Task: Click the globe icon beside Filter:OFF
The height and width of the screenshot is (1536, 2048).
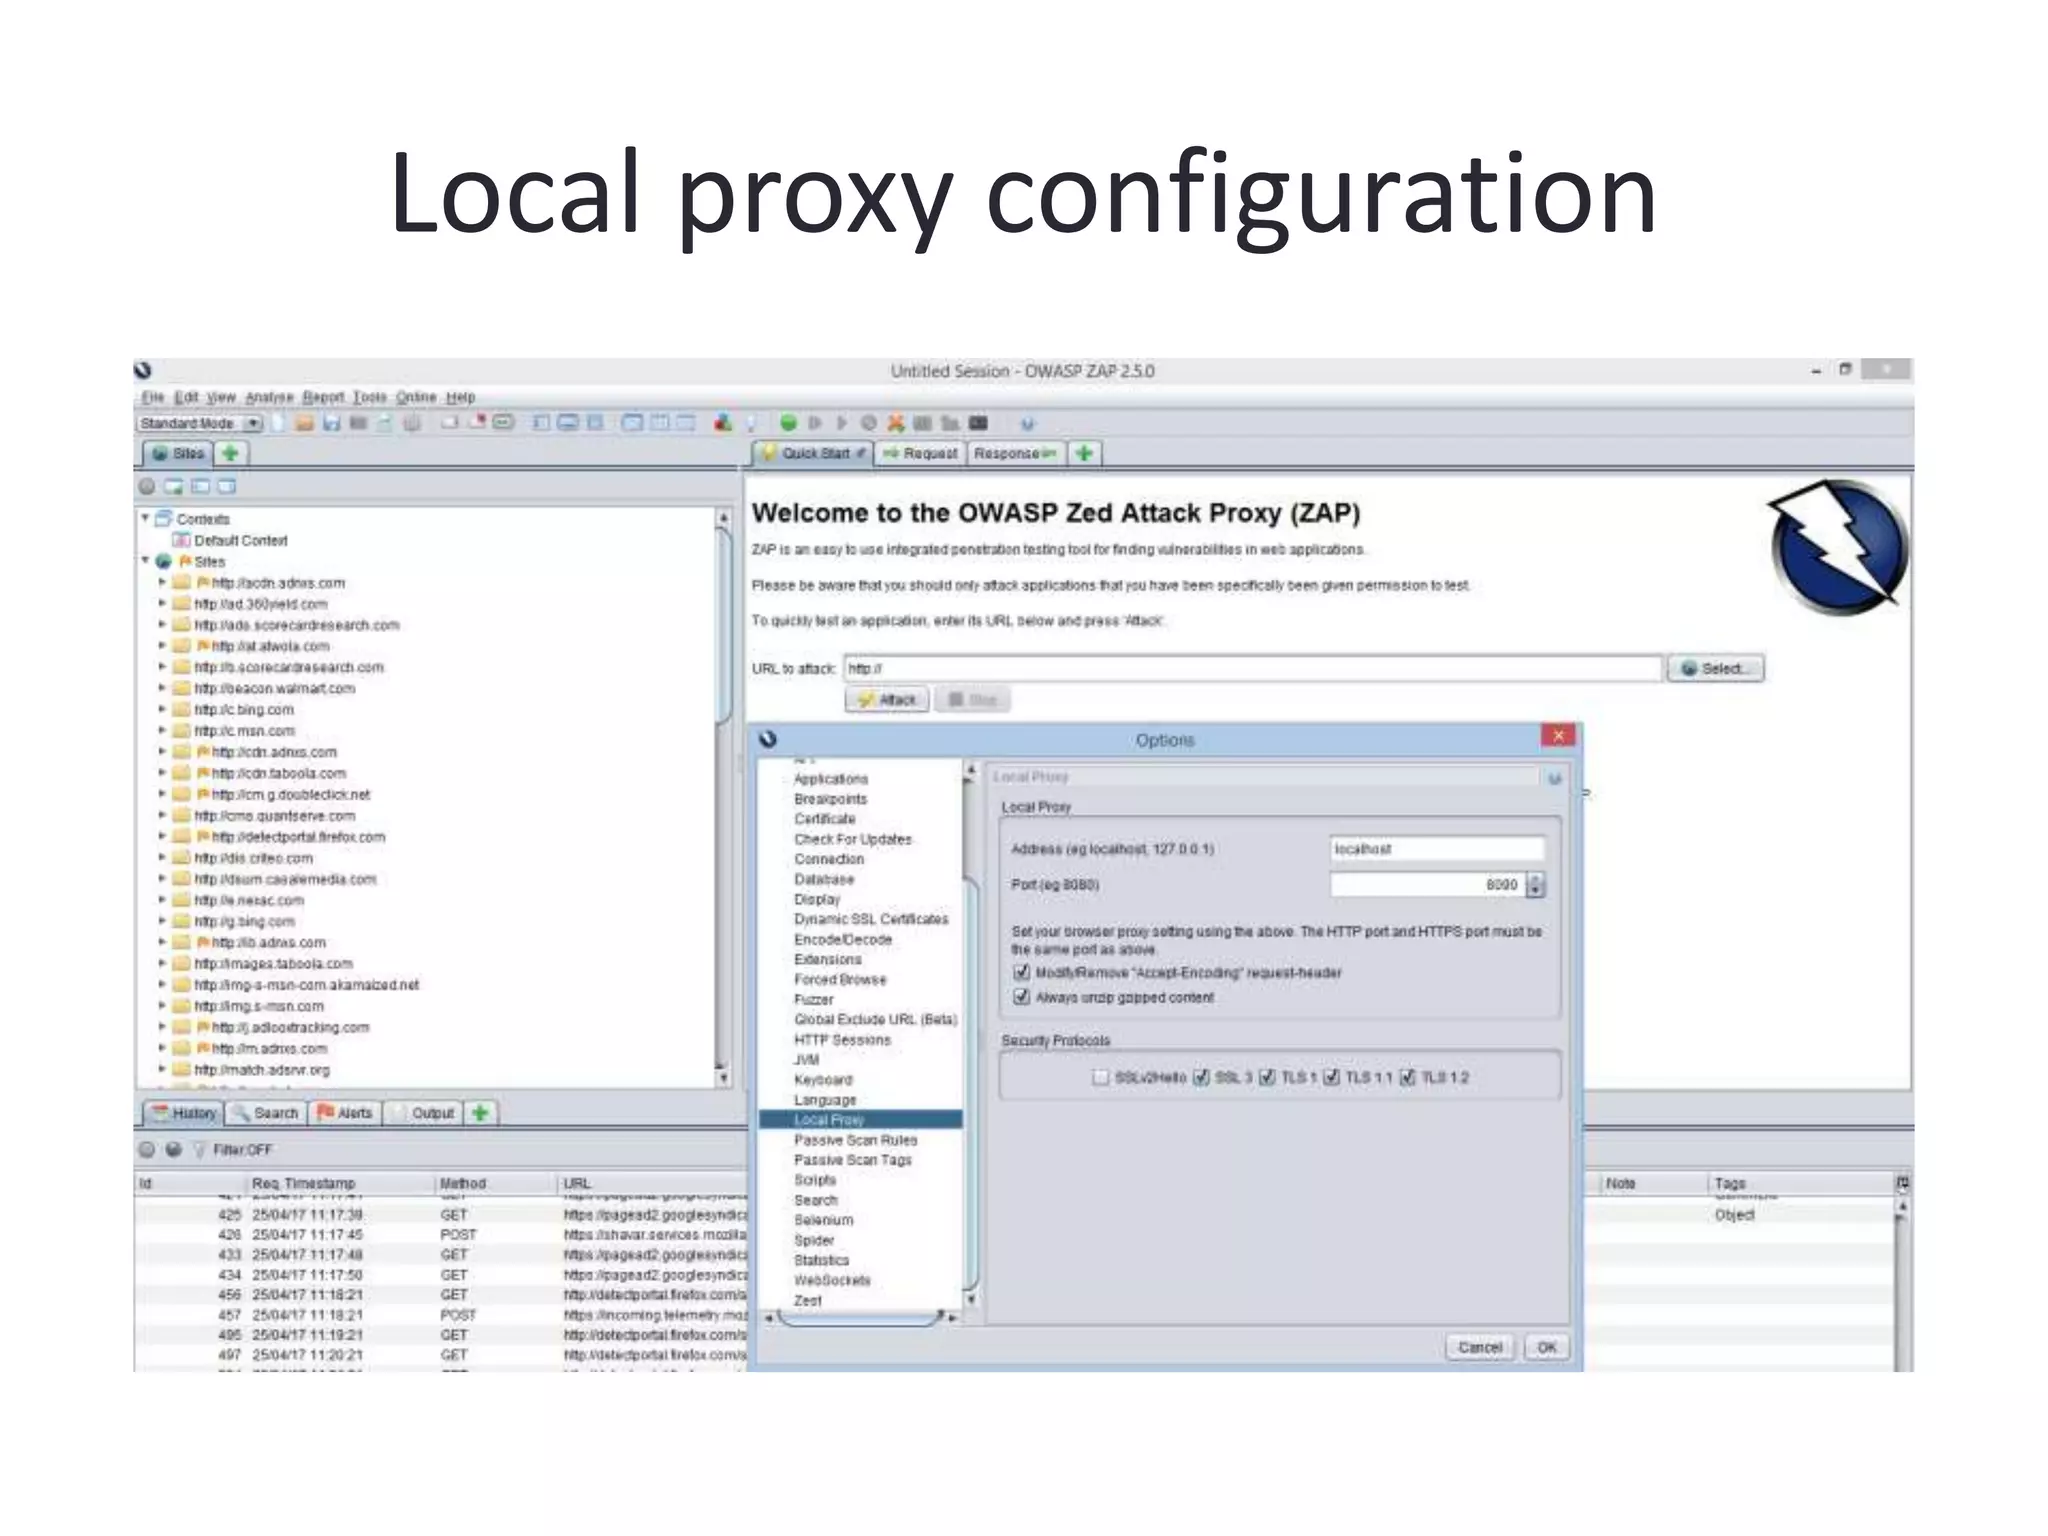Action: coord(173,1149)
